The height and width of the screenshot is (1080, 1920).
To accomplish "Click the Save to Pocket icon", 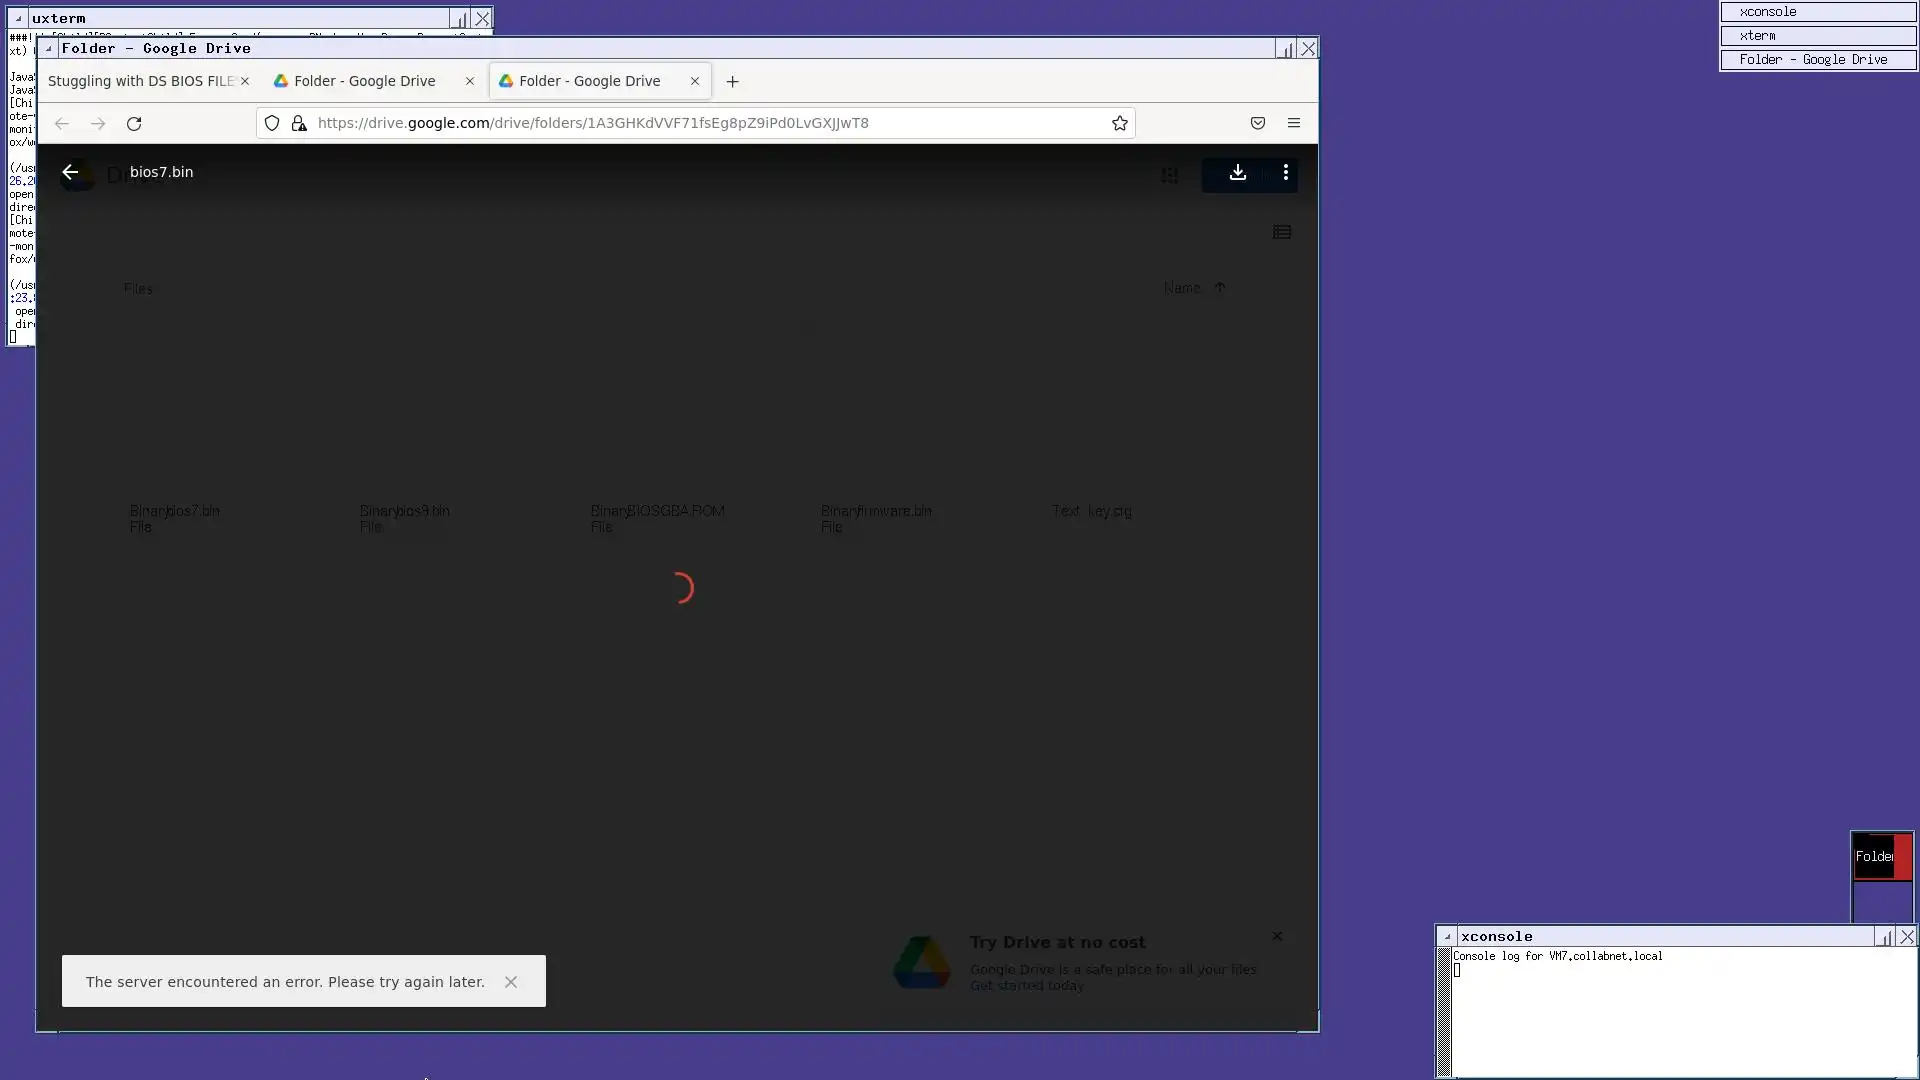I will (x=1257, y=123).
